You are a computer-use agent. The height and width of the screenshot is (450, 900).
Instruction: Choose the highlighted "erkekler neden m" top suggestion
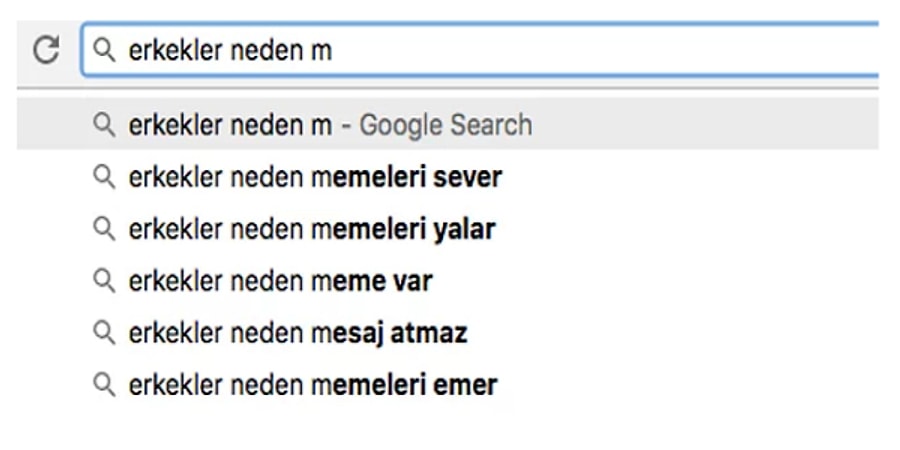(x=230, y=125)
